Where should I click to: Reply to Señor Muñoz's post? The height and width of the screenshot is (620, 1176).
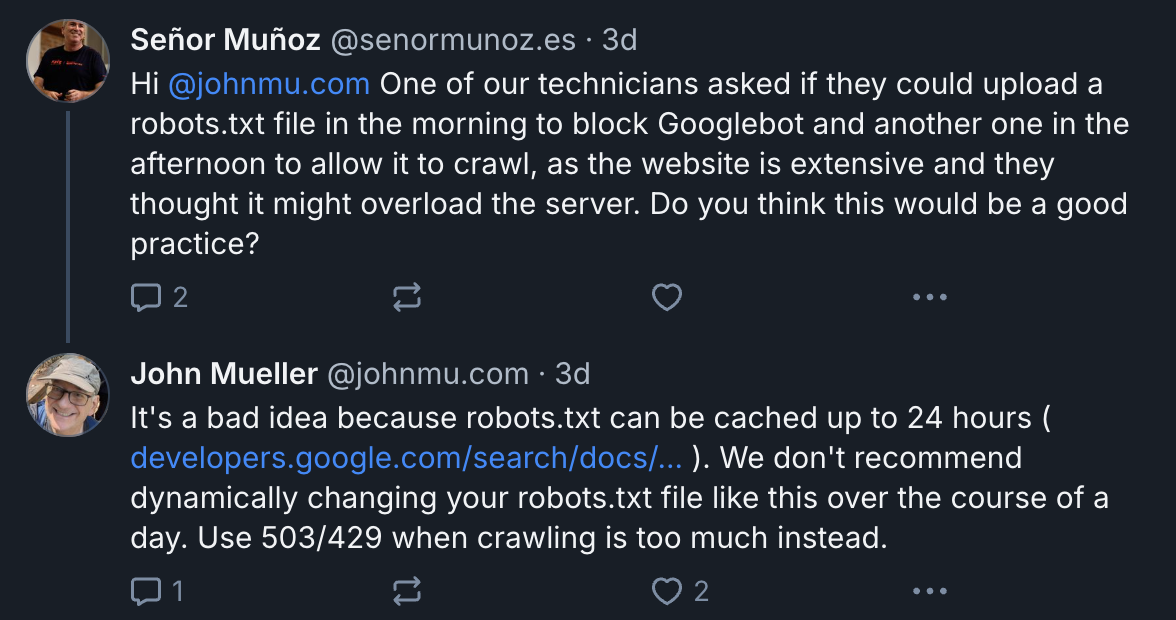click(x=148, y=296)
